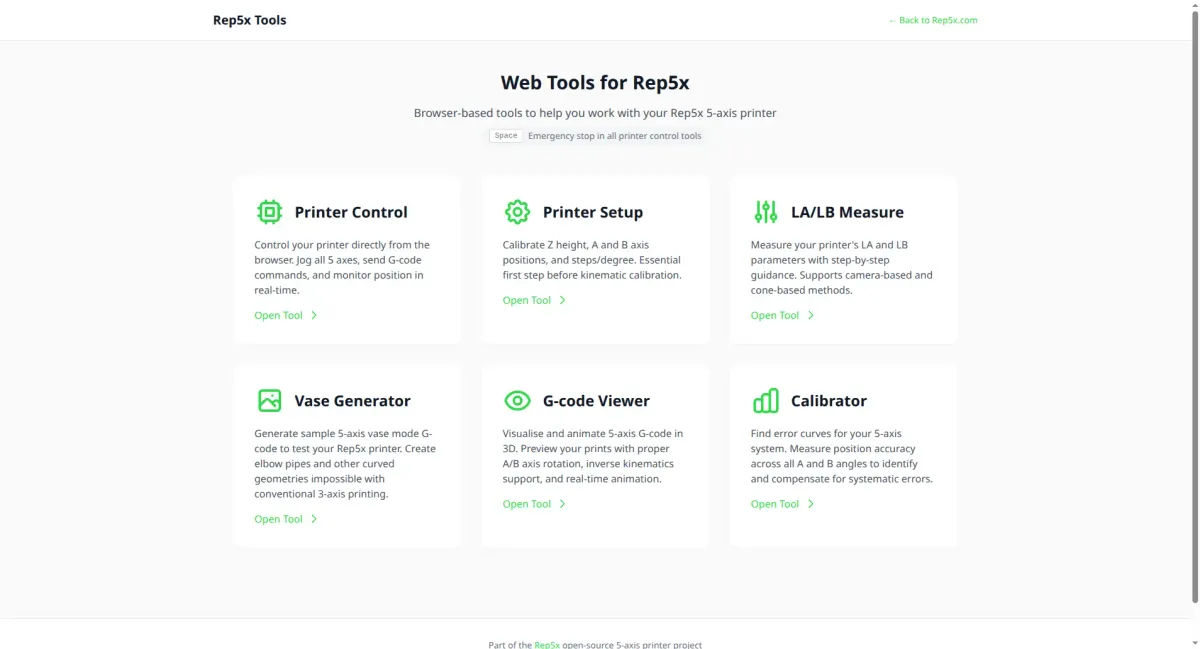The image size is (1200, 649).
Task: Open the Printer Setup tool
Action: (x=527, y=299)
